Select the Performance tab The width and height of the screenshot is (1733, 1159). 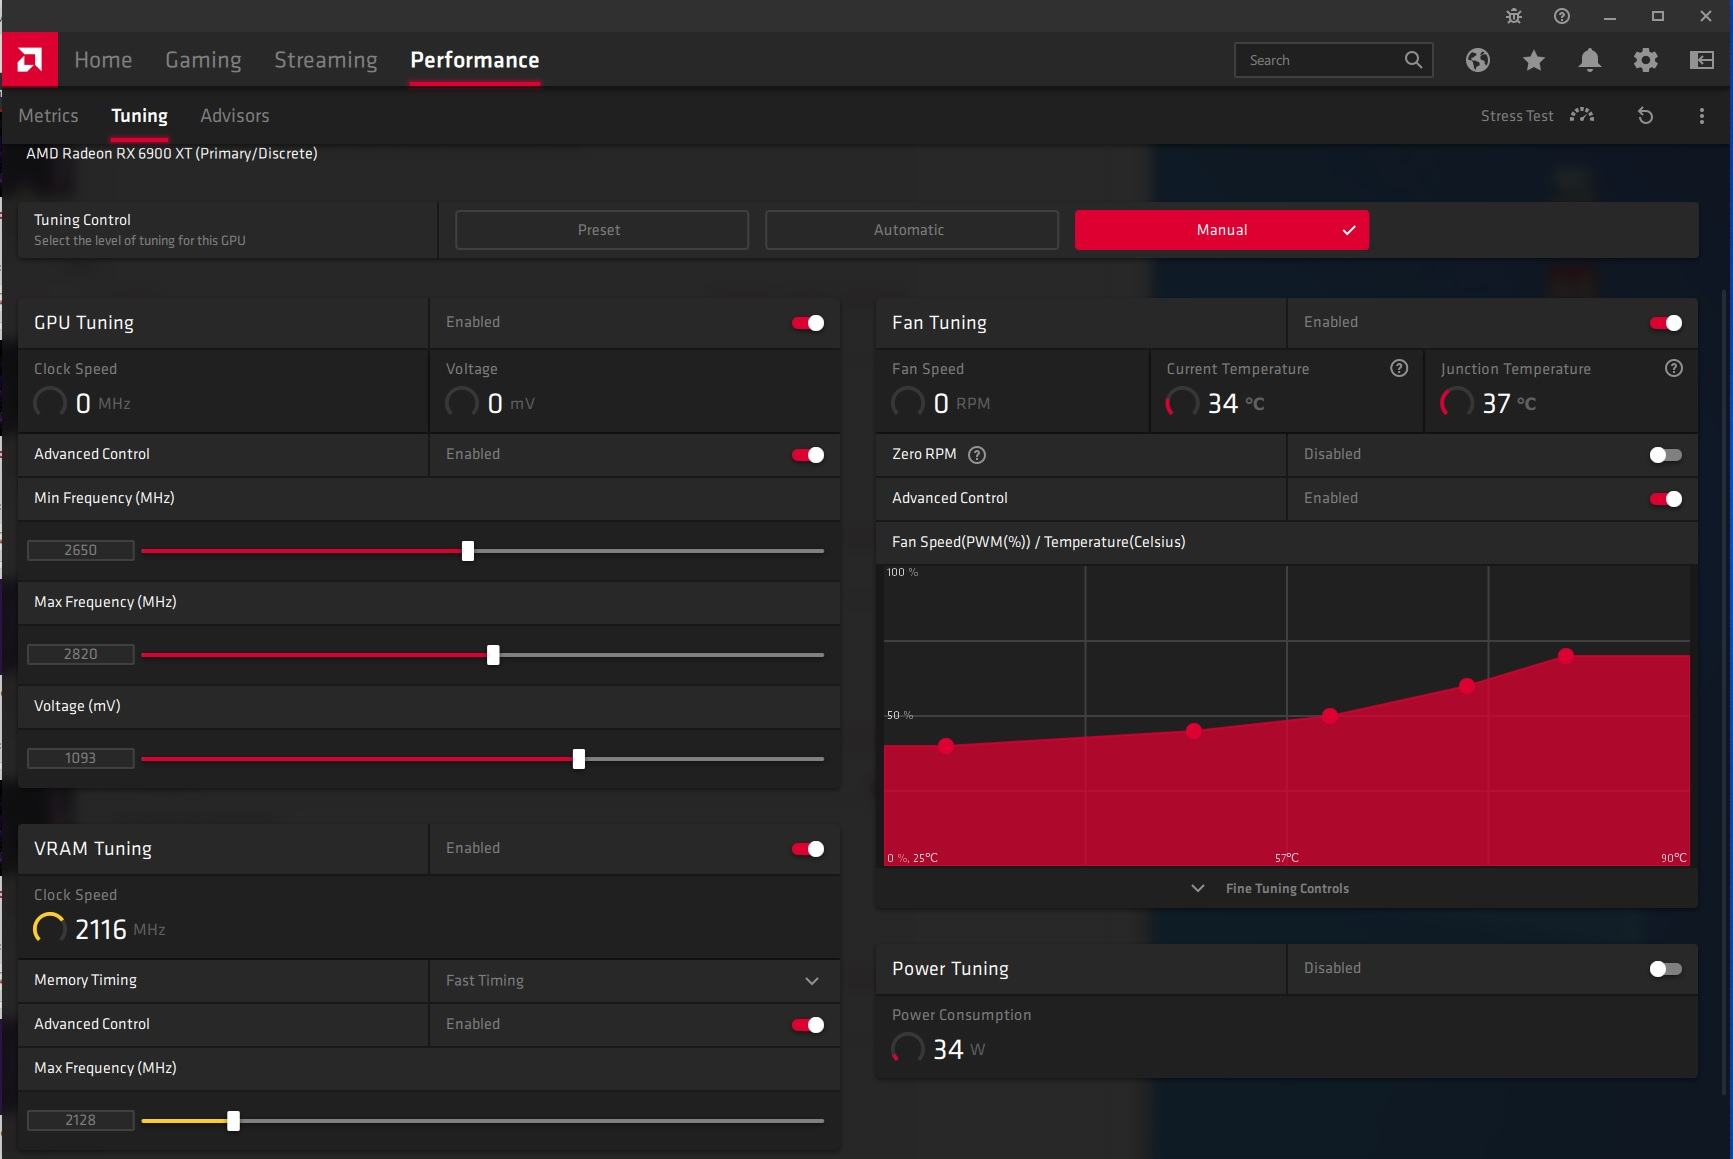coord(475,60)
